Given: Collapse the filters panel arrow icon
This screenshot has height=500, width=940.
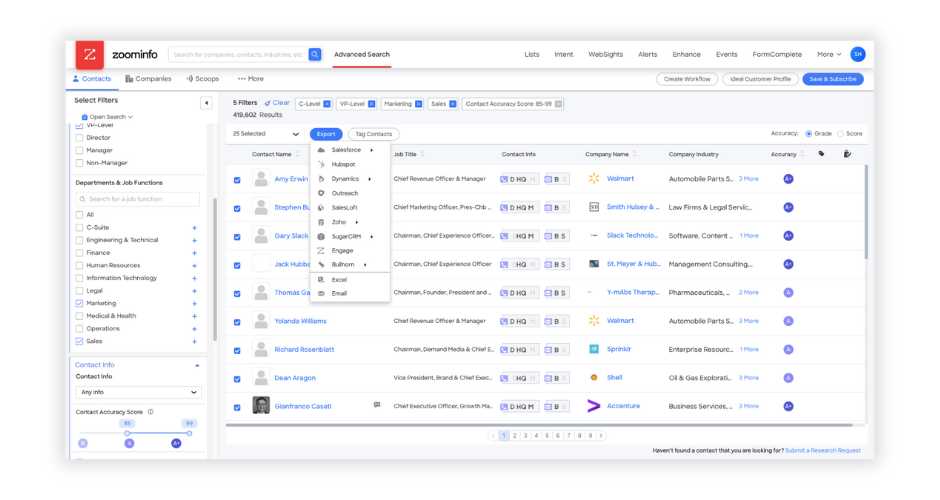Looking at the screenshot, I should tap(206, 103).
